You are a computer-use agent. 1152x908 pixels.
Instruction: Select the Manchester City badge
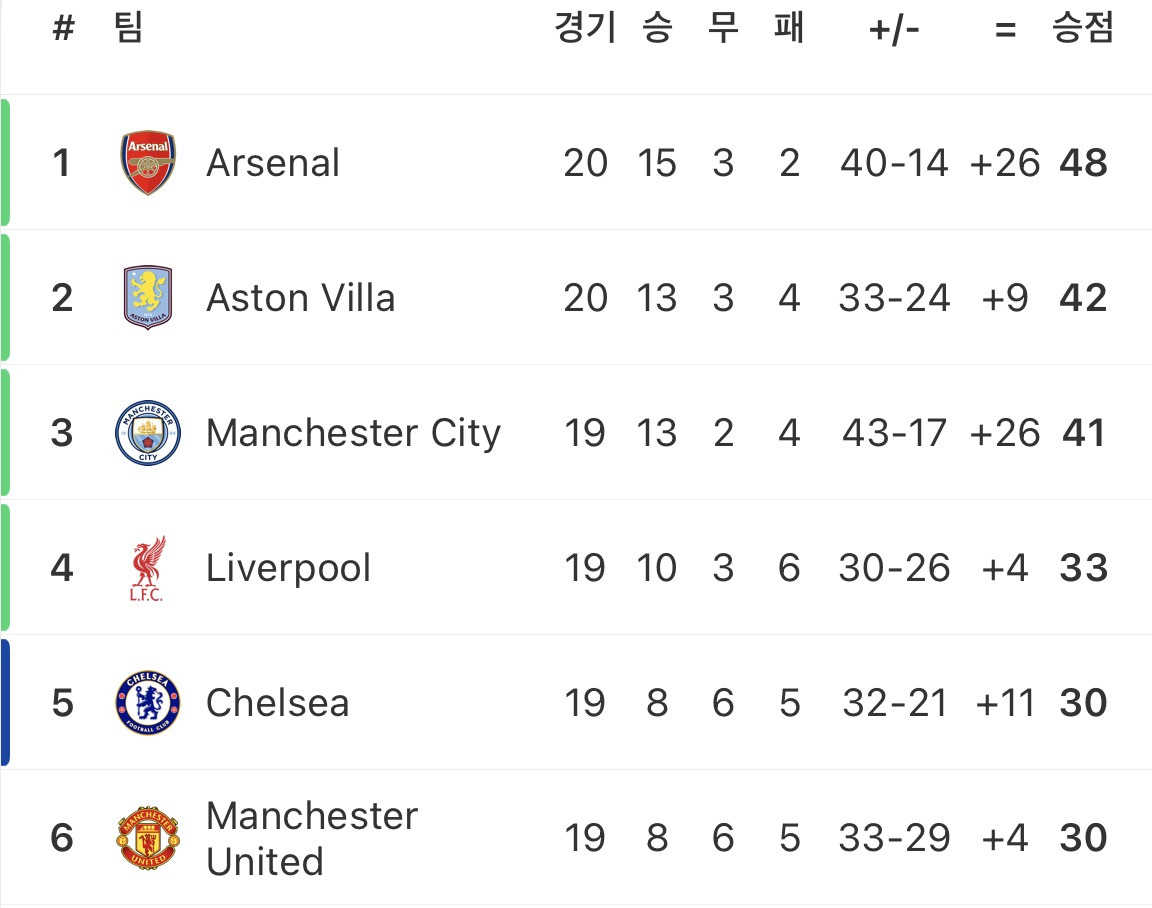coord(148,433)
